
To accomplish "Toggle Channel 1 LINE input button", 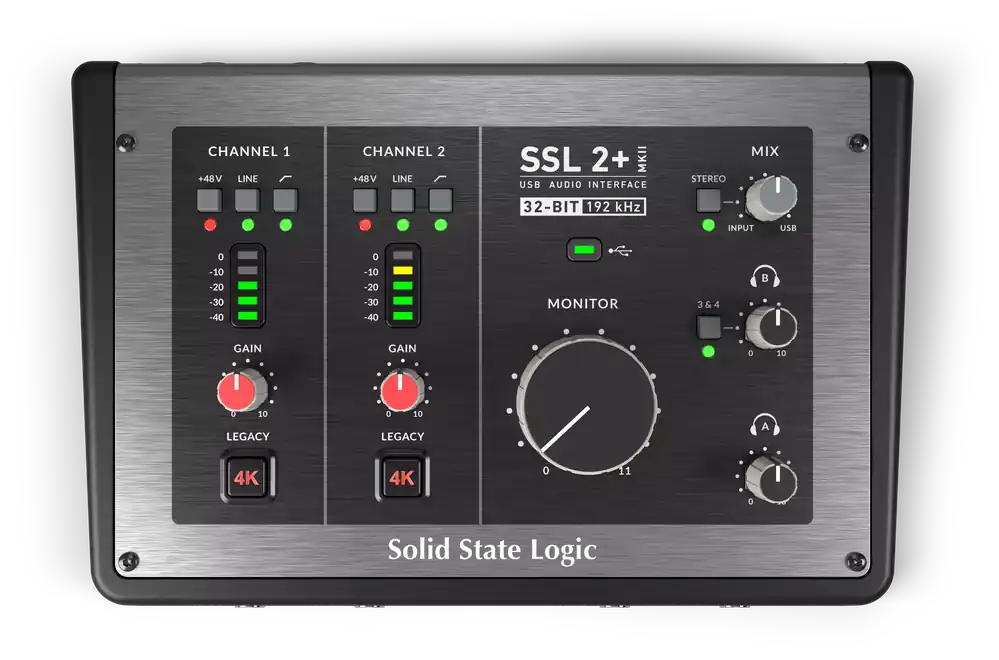I will tap(247, 200).
